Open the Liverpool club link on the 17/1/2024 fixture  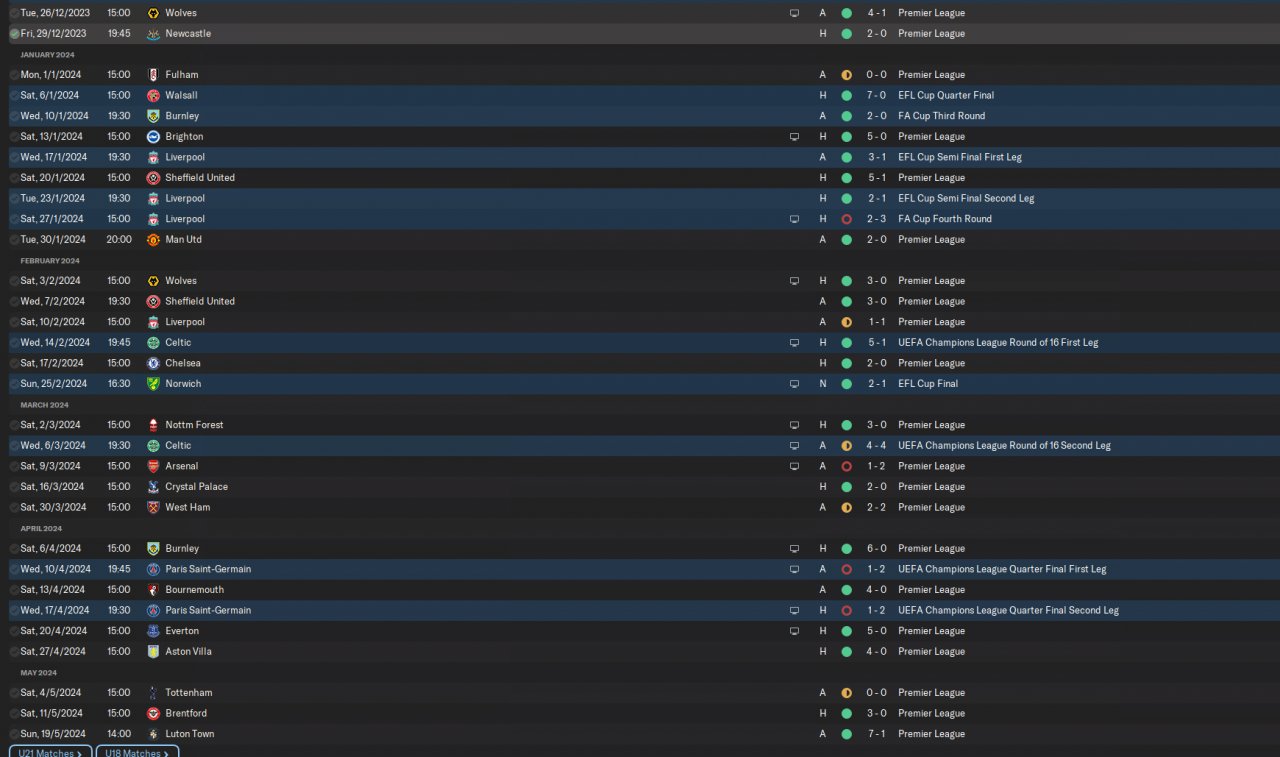pos(185,157)
